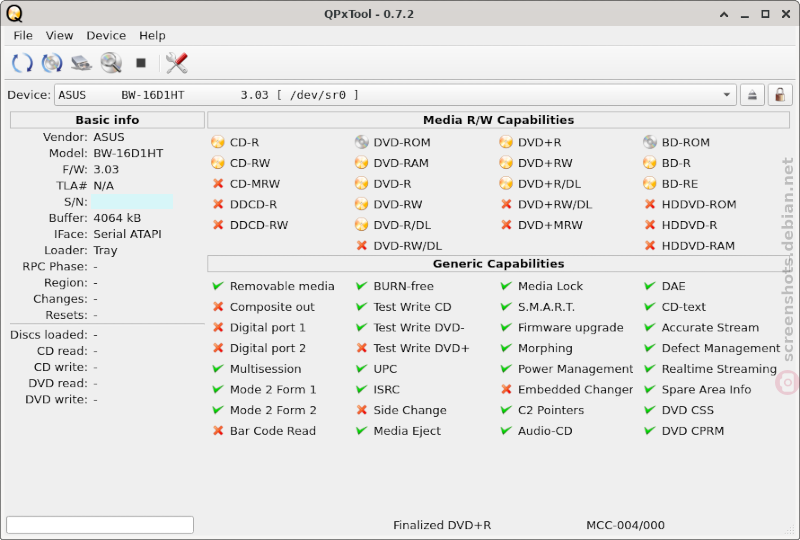
Task: Click the Firmware upgrade label
Action: coord(570,327)
